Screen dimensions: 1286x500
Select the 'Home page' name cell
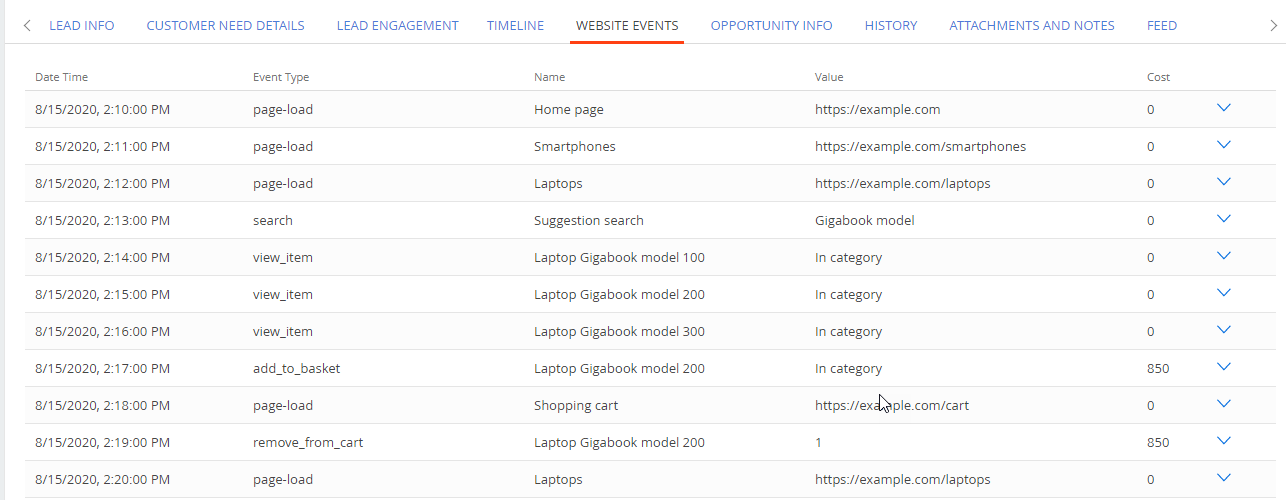[x=569, y=110]
